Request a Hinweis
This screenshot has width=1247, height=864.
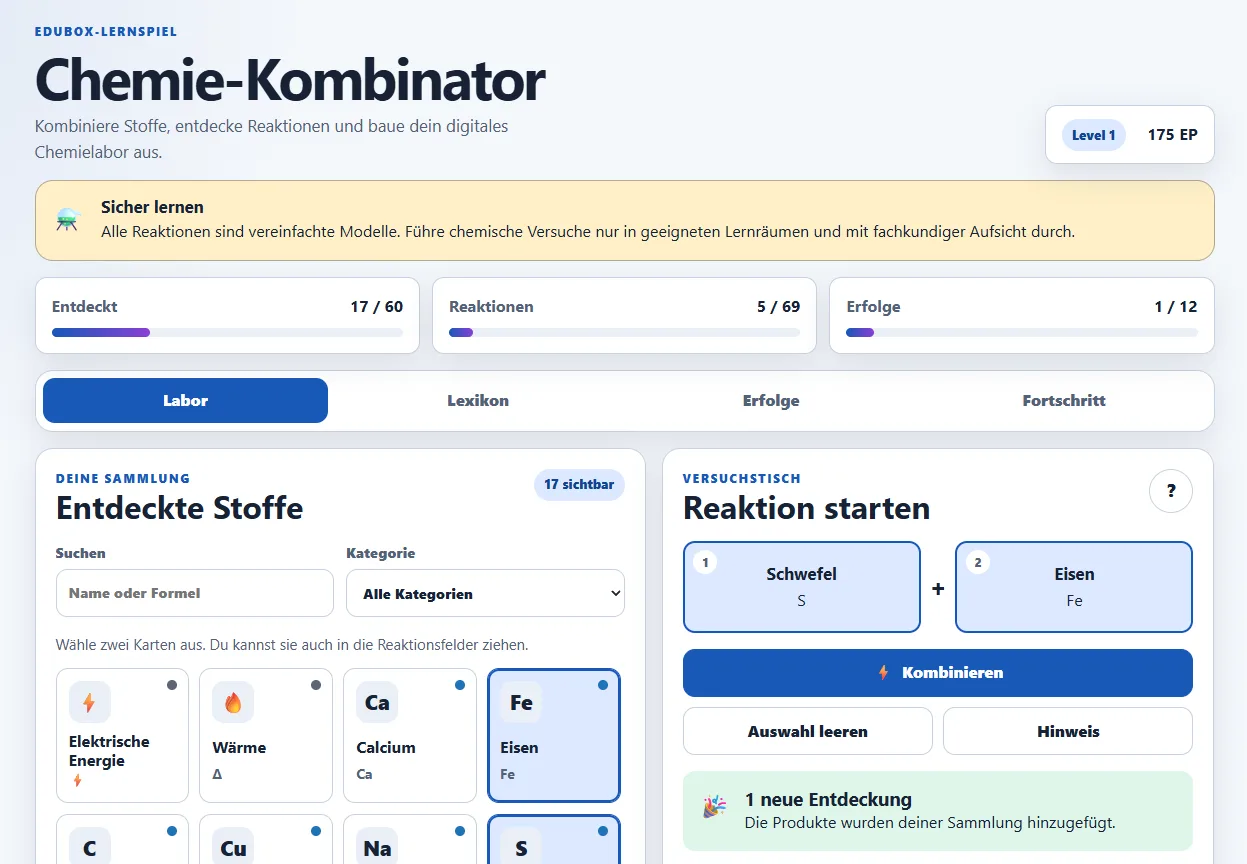point(1068,731)
